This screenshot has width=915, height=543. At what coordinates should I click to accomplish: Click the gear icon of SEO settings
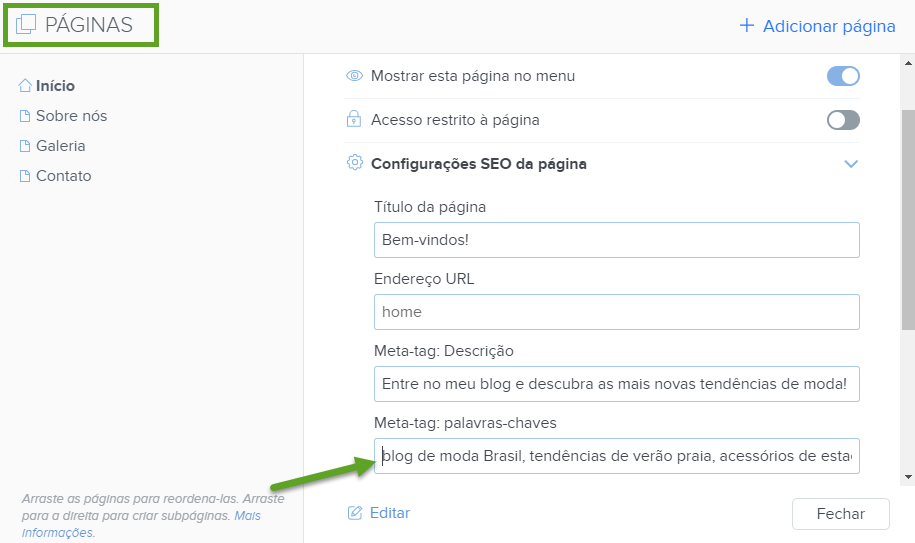(x=354, y=163)
